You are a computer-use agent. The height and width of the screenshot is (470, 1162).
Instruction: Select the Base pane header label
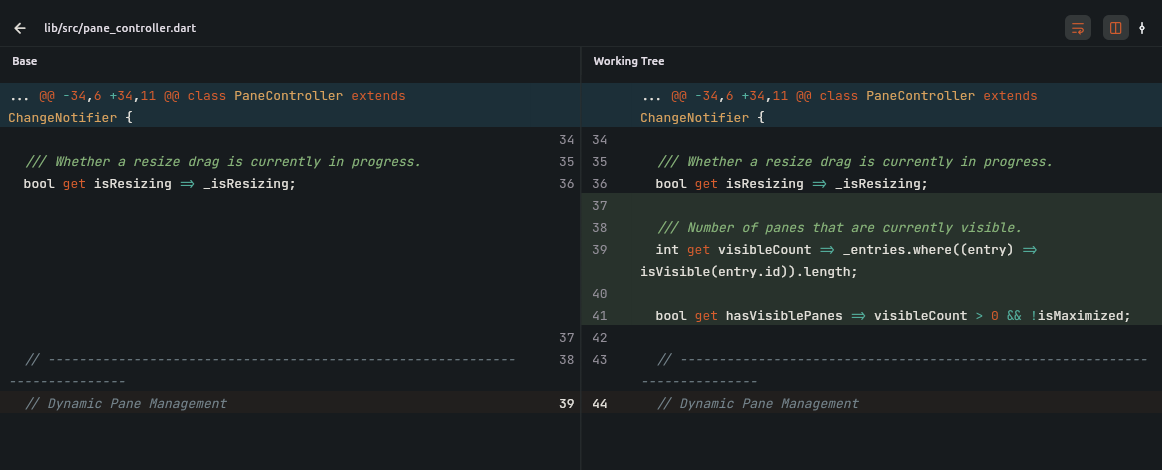coord(24,61)
